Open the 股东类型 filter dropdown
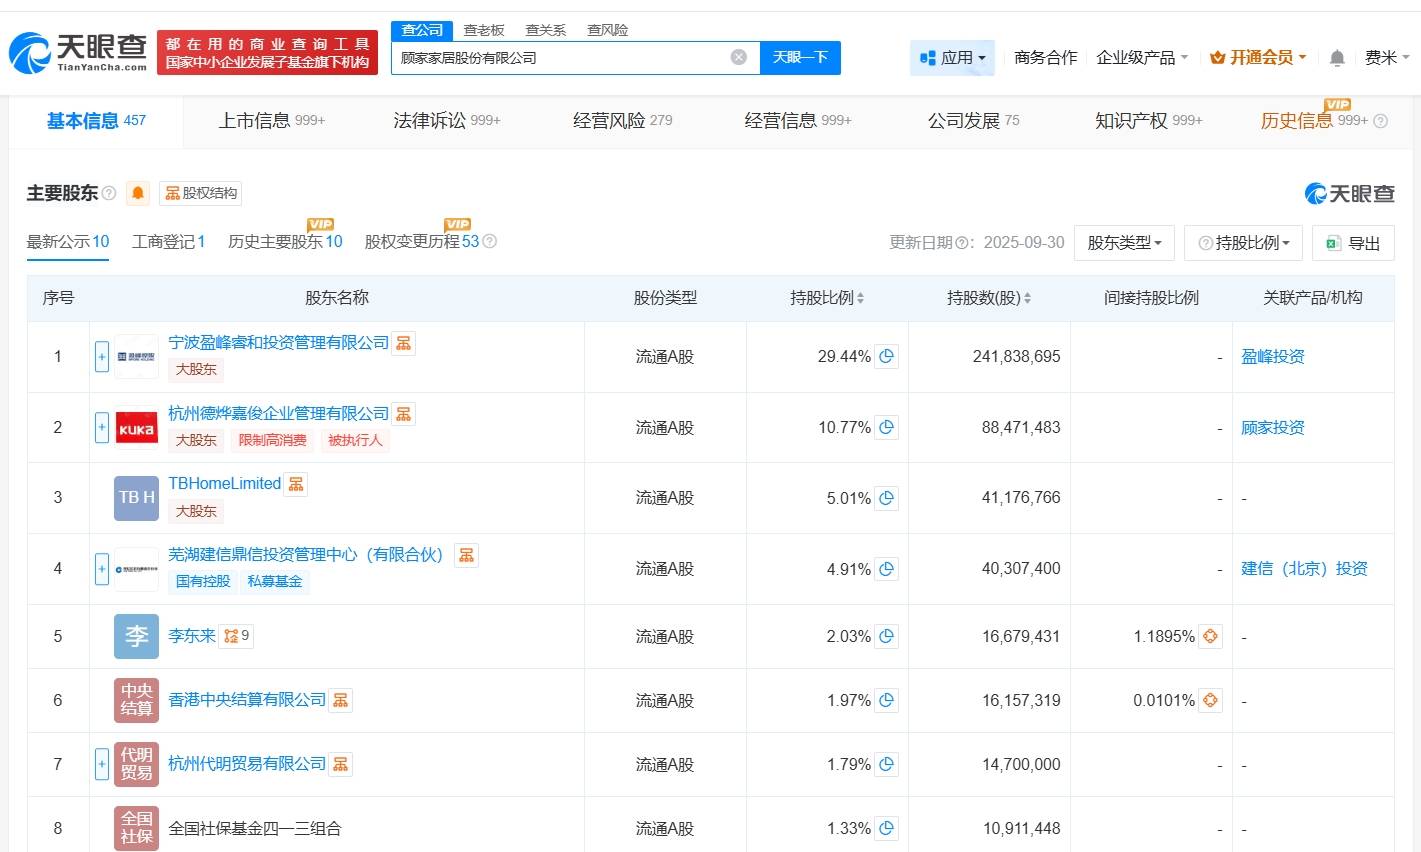 pyautogui.click(x=1124, y=243)
